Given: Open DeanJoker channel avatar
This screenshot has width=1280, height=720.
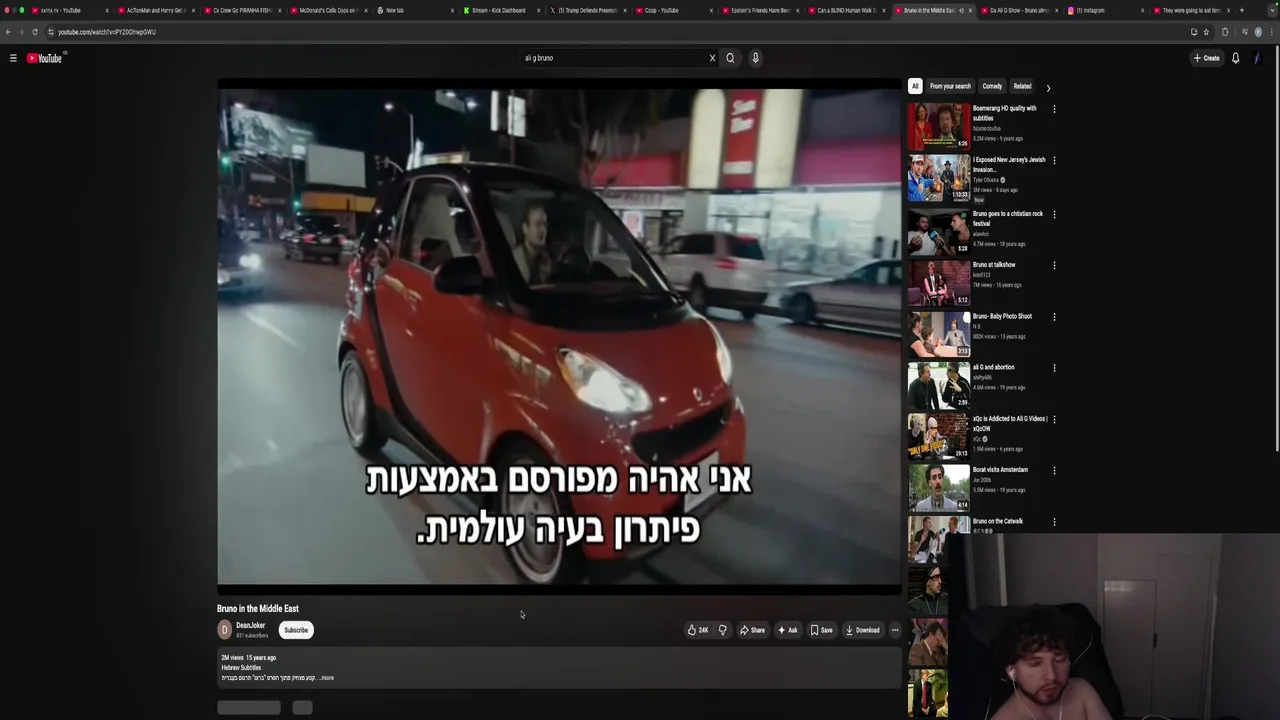Looking at the screenshot, I should pos(224,629).
